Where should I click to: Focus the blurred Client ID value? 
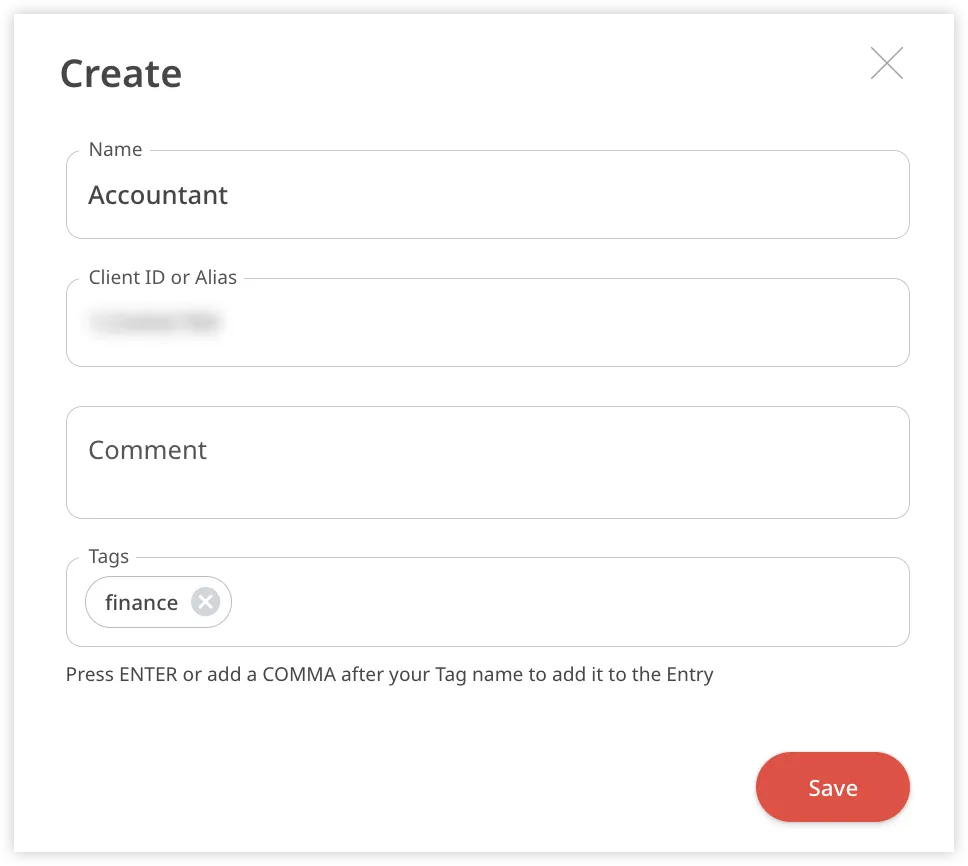155,322
